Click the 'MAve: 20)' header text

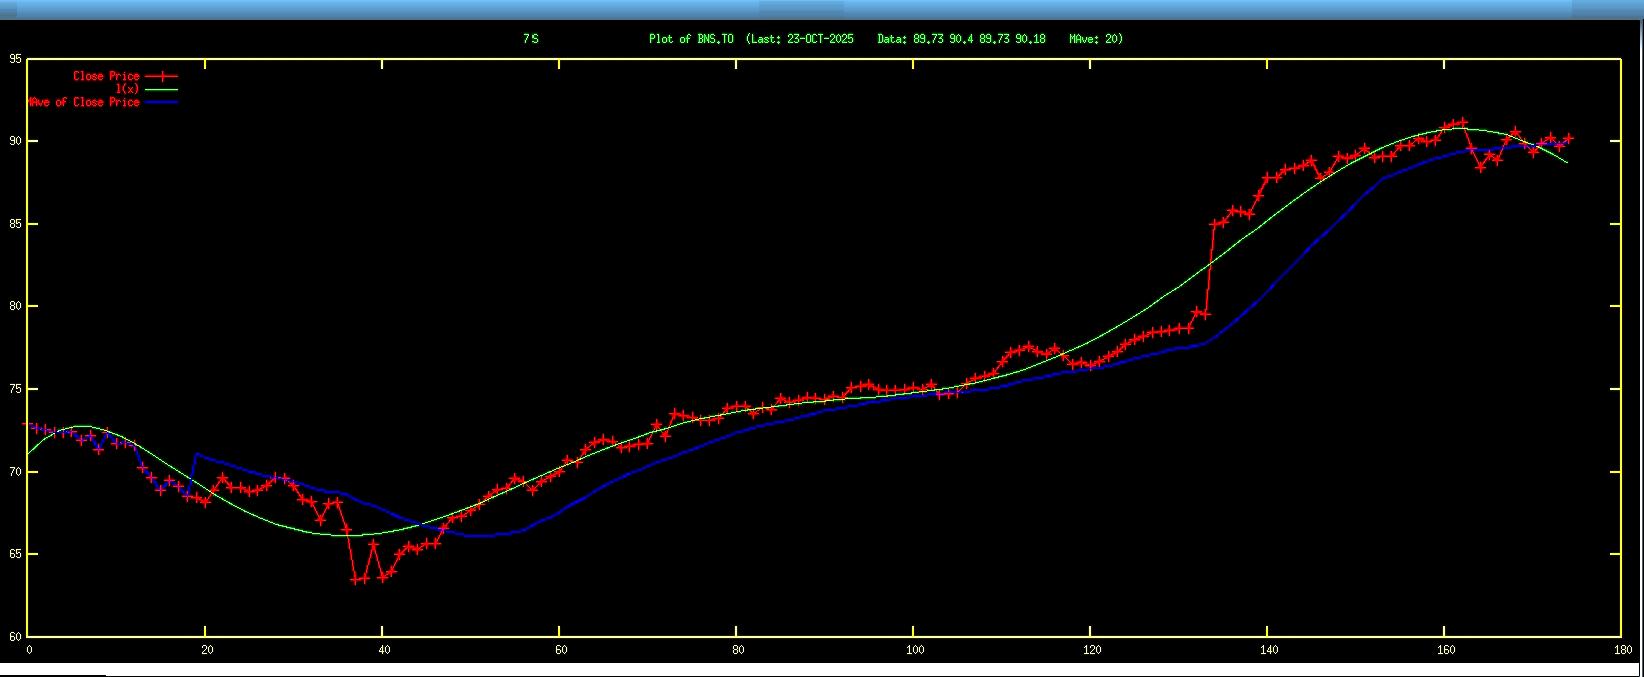pyautogui.click(x=1096, y=39)
